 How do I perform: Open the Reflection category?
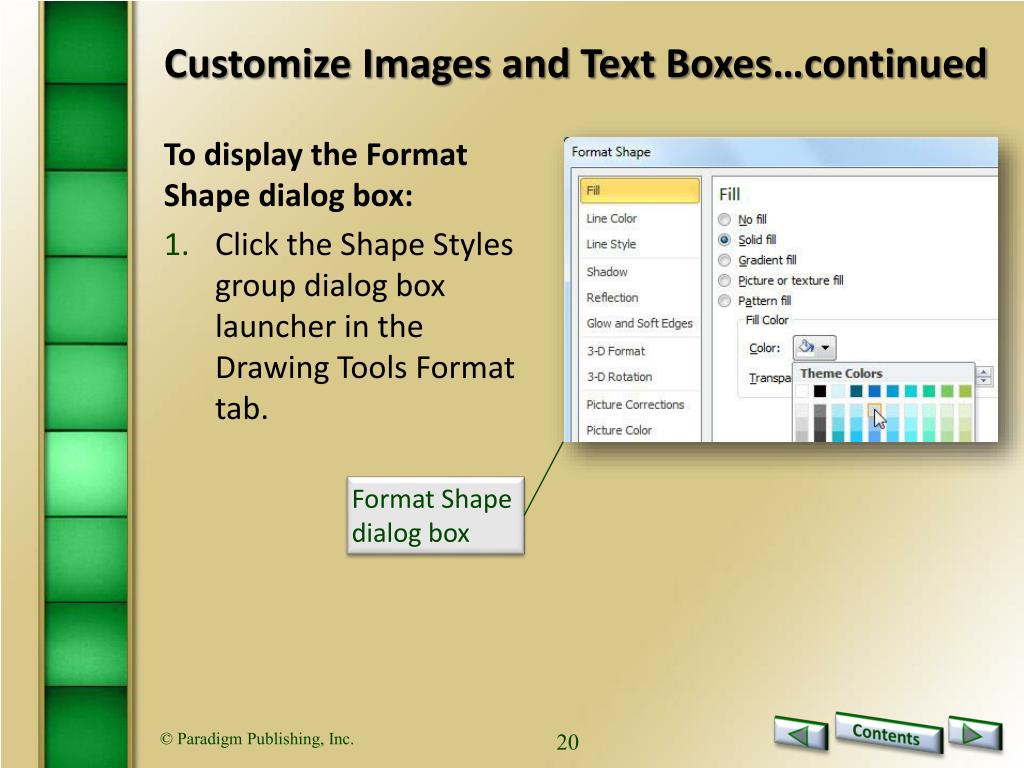(x=639, y=297)
